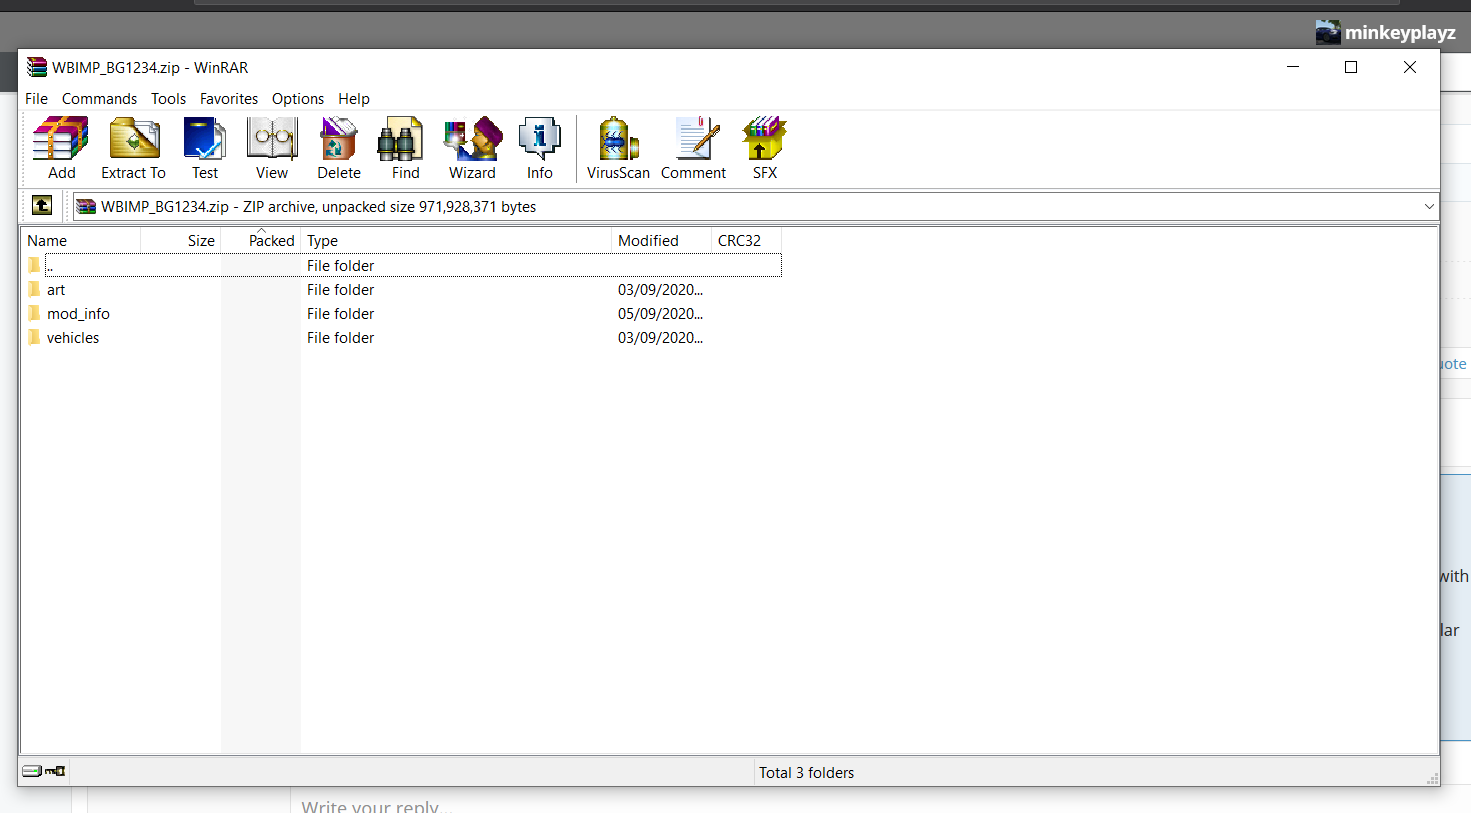Click the Extract To toolbar icon
1471x813 pixels.
click(133, 148)
